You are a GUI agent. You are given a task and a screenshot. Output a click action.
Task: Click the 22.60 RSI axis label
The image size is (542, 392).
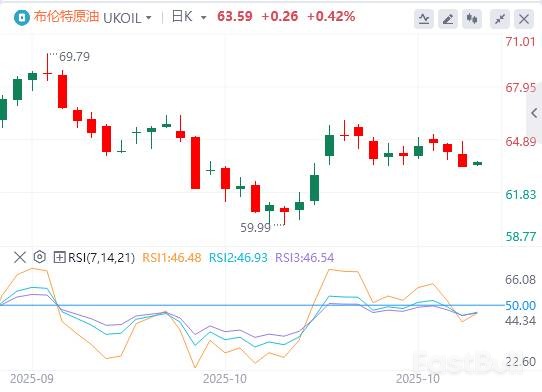pos(521,362)
